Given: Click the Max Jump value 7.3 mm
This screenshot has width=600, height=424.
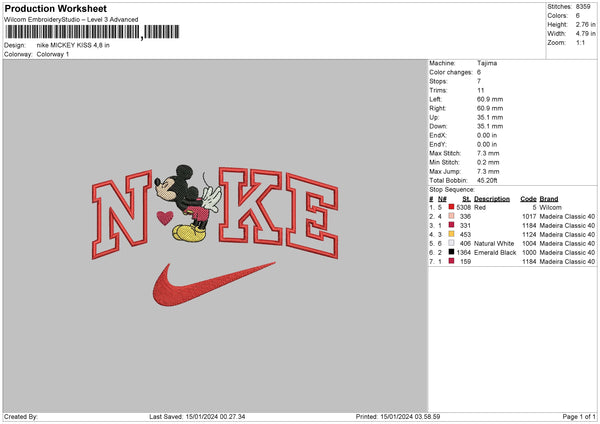Looking at the screenshot, I should click(x=488, y=171).
